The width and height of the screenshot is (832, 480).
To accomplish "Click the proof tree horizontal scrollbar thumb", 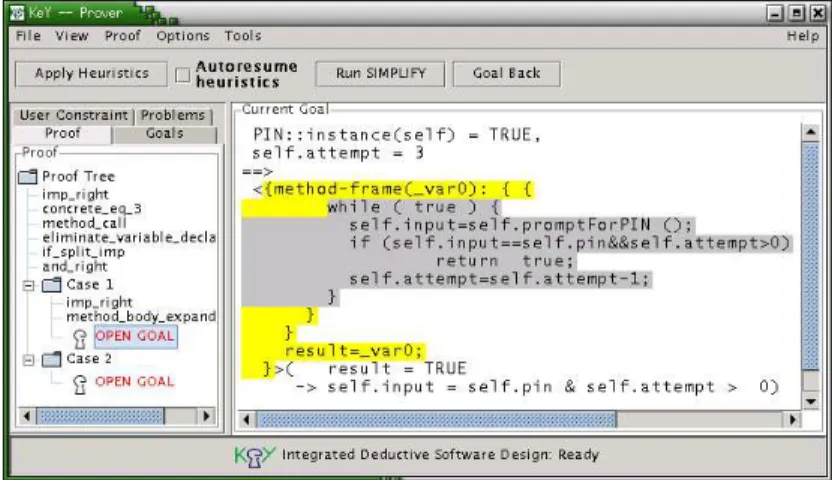I will click(x=100, y=416).
